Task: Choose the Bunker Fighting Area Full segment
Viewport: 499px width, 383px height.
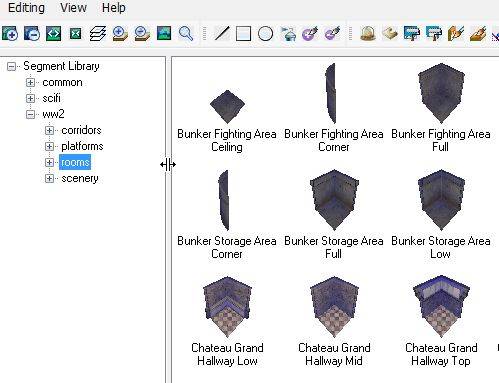Action: click(x=441, y=108)
